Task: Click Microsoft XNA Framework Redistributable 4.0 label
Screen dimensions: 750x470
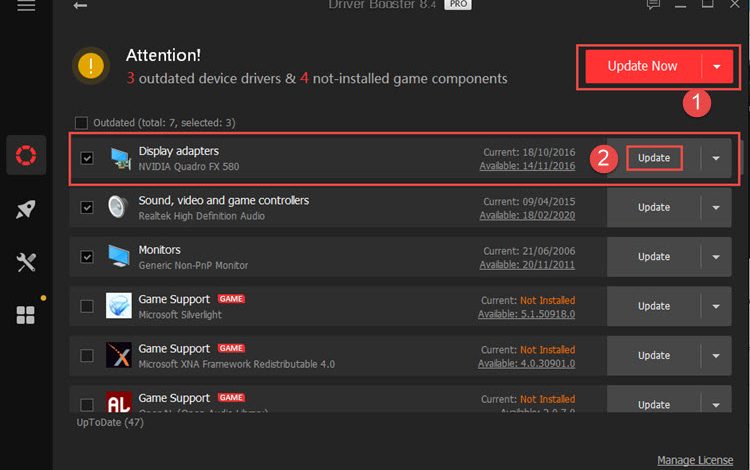Action: point(236,364)
